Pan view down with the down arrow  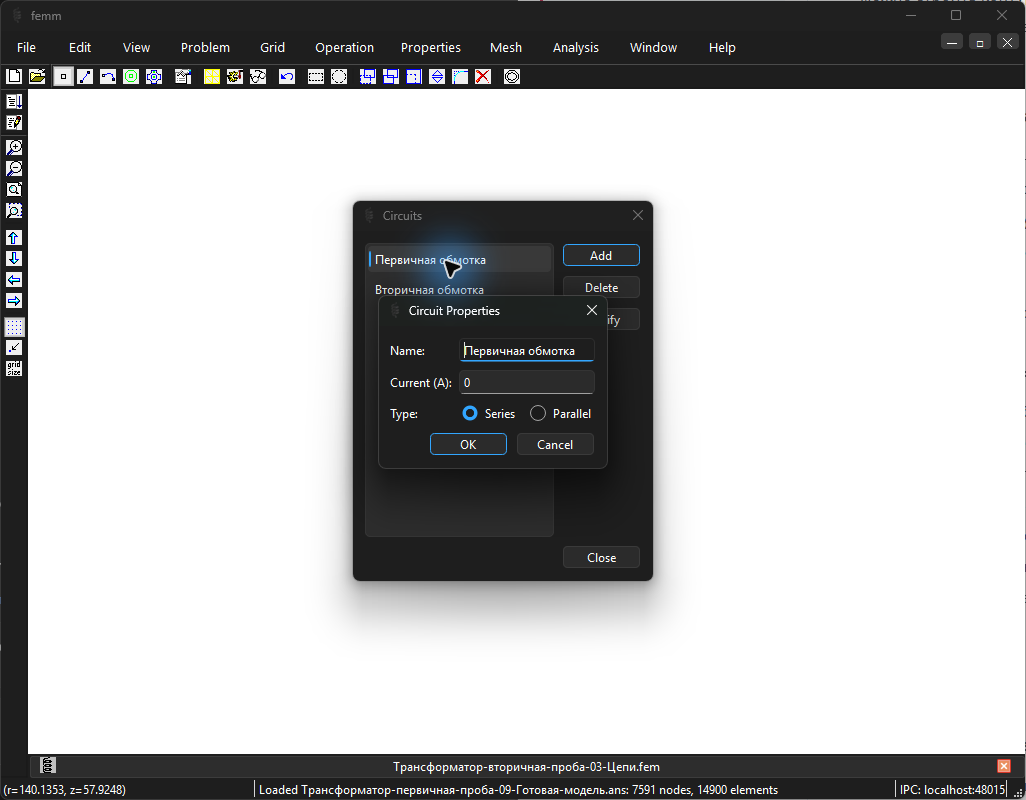[14, 258]
